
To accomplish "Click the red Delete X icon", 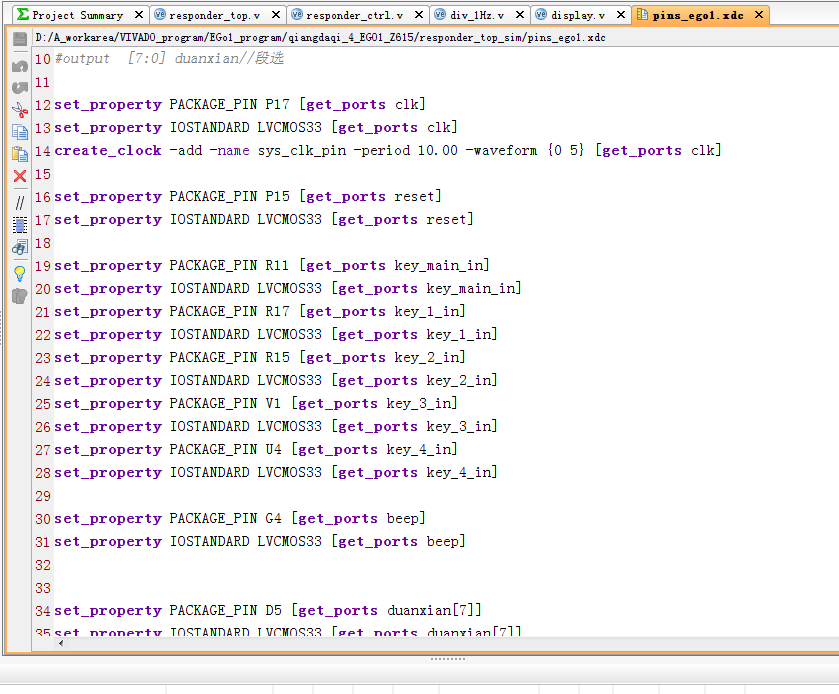I will pyautogui.click(x=19, y=176).
